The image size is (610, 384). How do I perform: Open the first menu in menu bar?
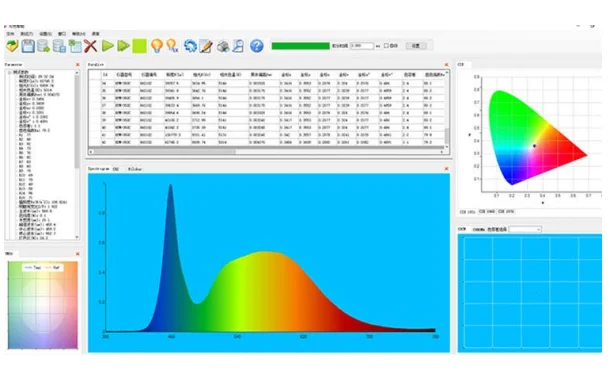coord(11,34)
